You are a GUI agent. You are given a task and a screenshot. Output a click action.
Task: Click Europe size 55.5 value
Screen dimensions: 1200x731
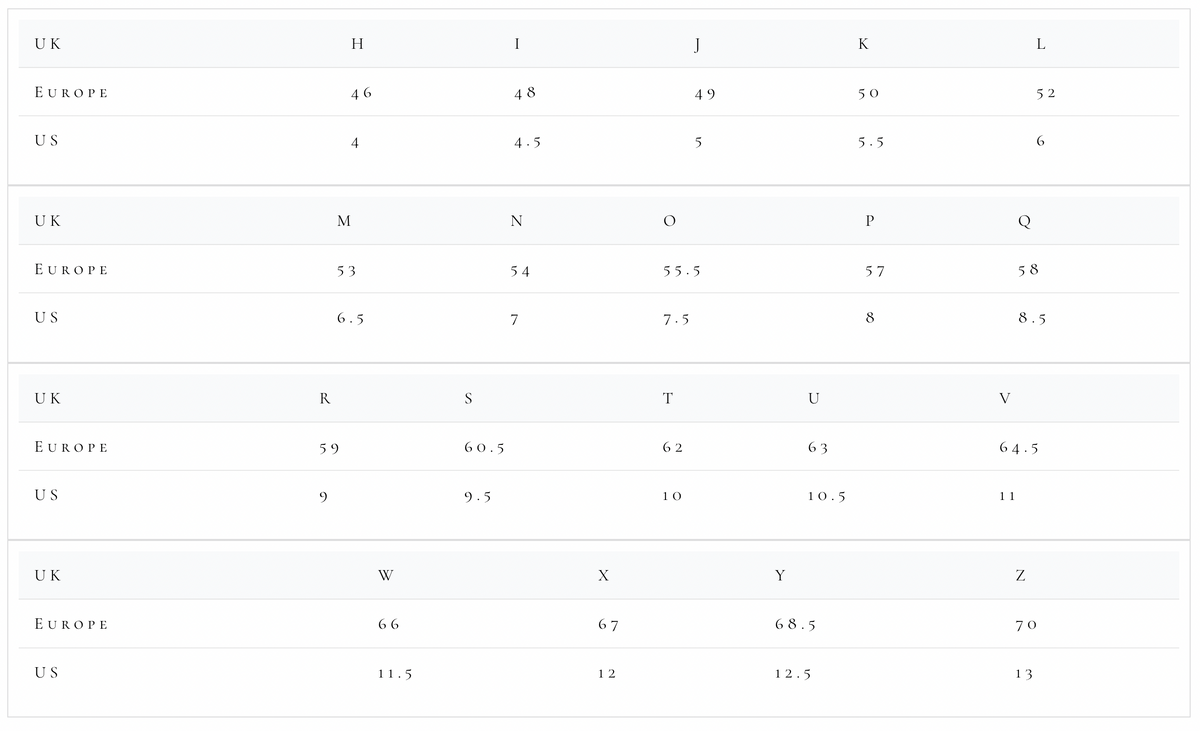[x=682, y=270]
